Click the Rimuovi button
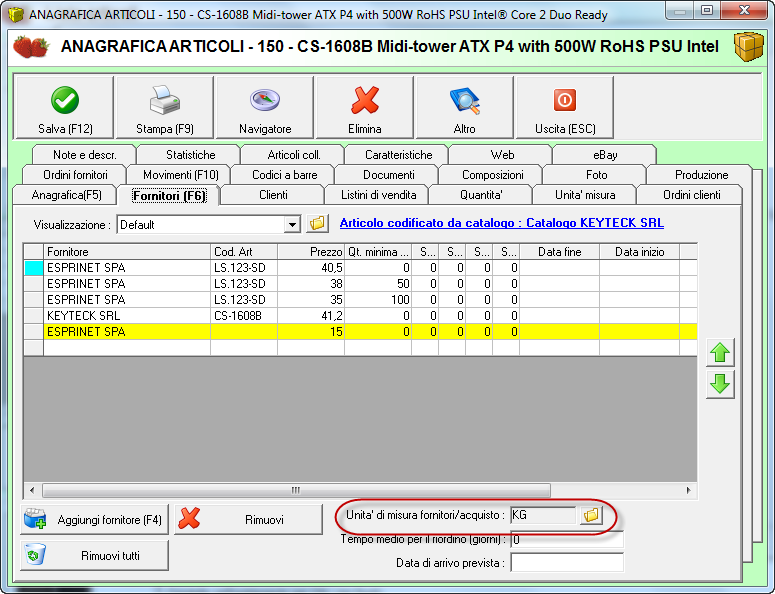 click(x=248, y=519)
